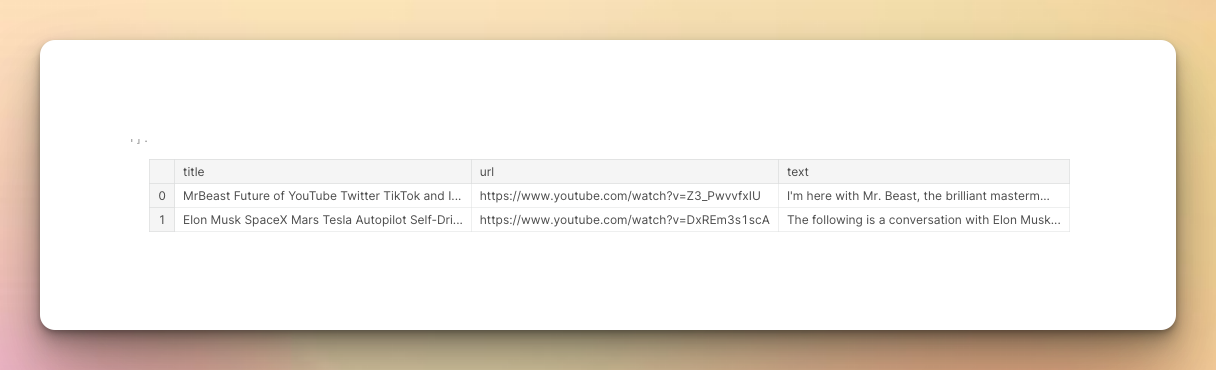1216x370 pixels.
Task: Expand the truncated MrBeast title ellipsis
Action: [x=459, y=198]
